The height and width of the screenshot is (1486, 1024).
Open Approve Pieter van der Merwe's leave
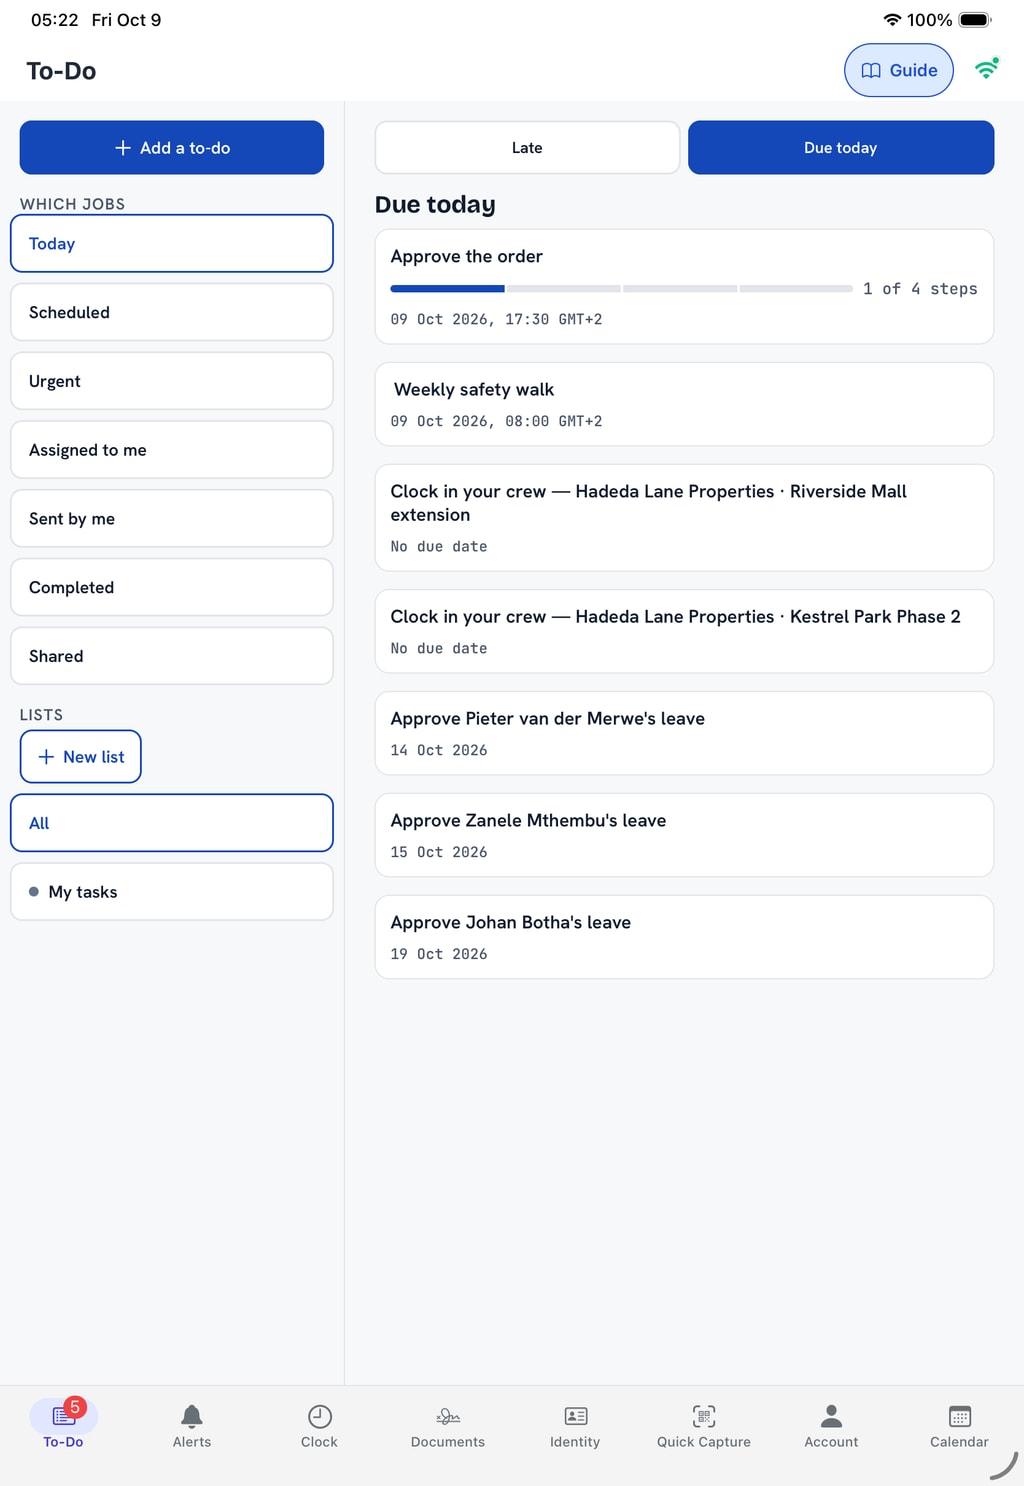coord(684,733)
